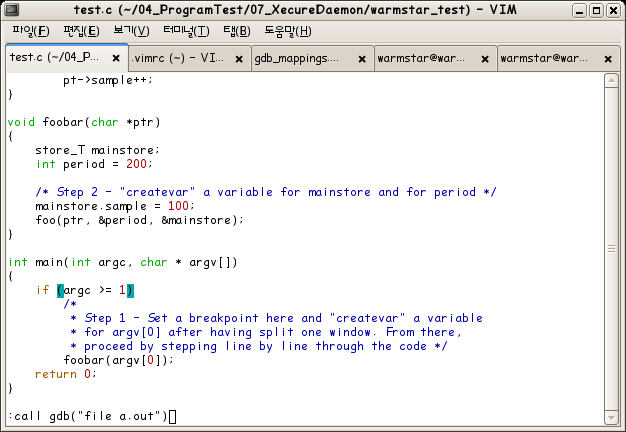Click the 'foobar(argv[0]);' call line
Screen dimensions: 626x432
119,360
